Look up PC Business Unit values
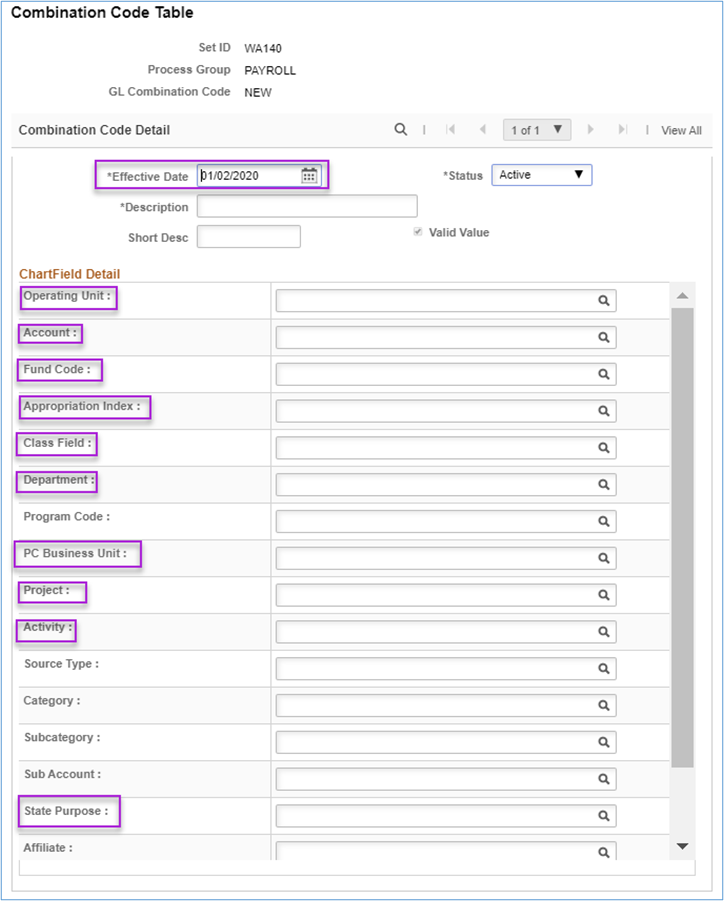The height and width of the screenshot is (901, 724). (603, 558)
